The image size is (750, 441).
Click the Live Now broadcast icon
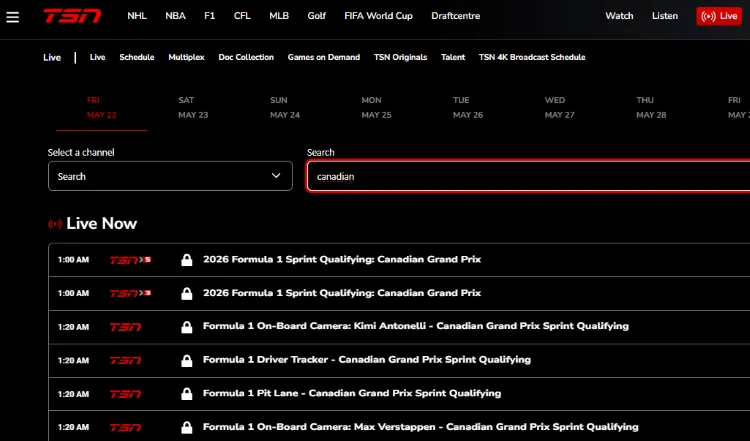(55, 224)
